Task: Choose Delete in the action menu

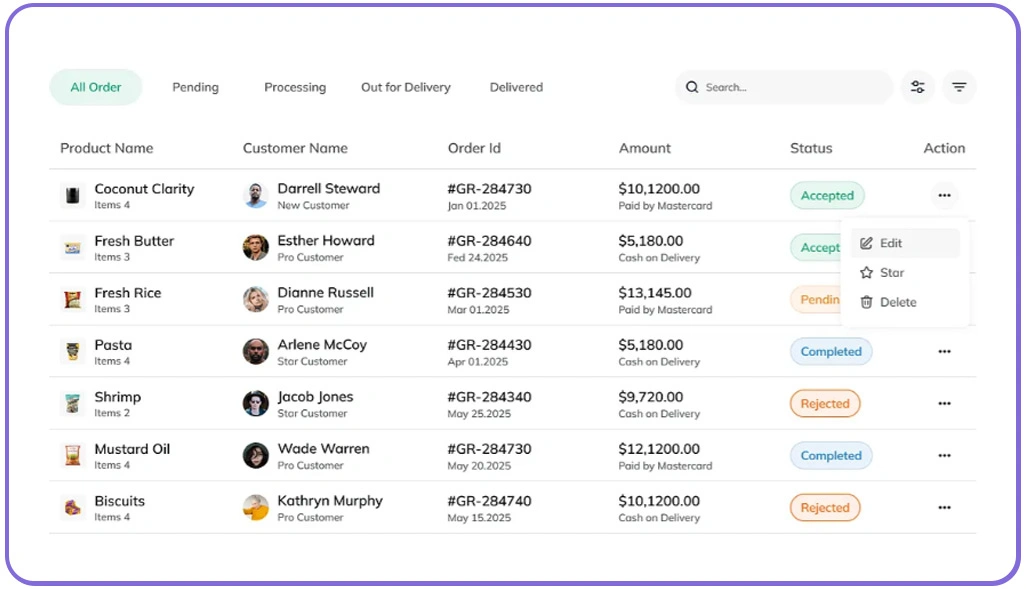Action: 905,302
